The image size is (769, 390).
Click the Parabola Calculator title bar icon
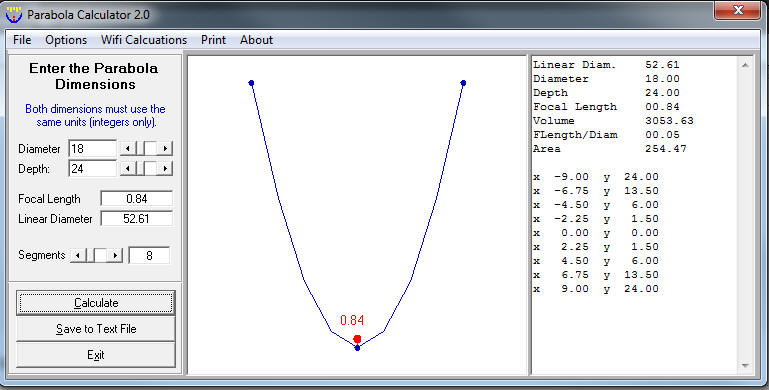tap(14, 14)
